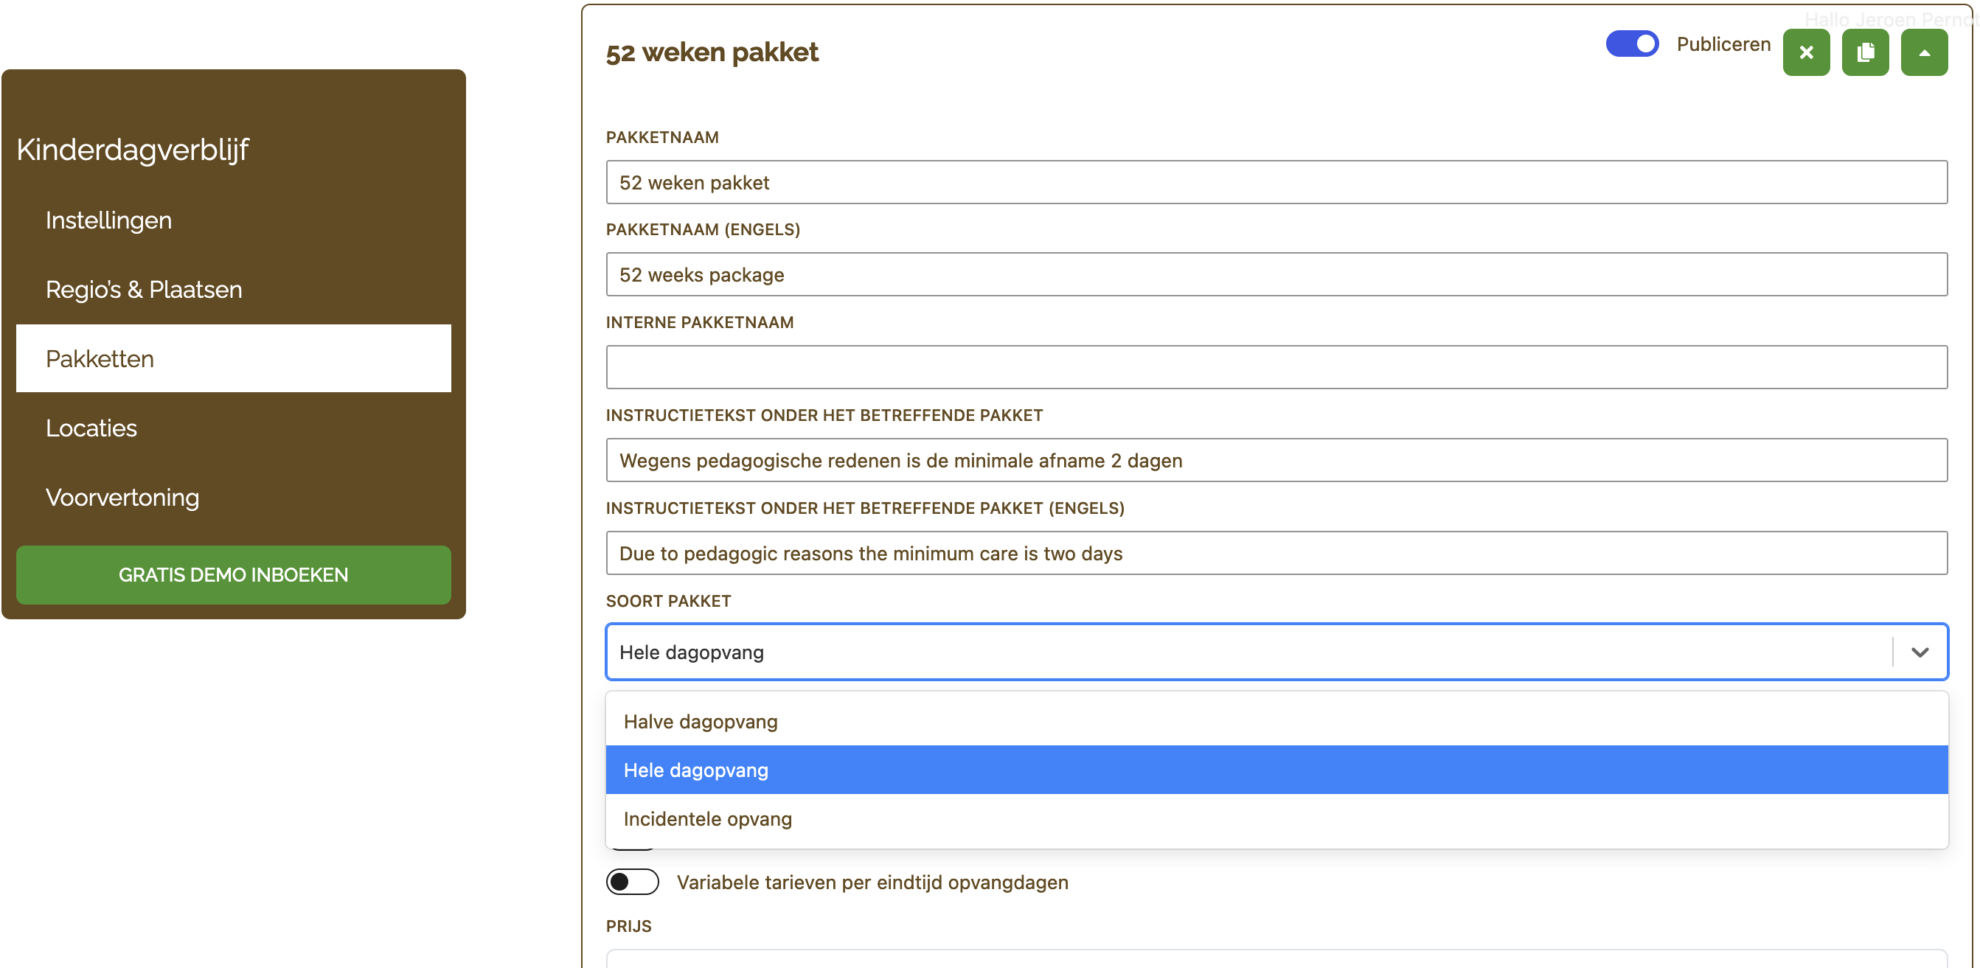Go to Regio's & Plaatsen
This screenshot has width=1980, height=968.
click(144, 289)
